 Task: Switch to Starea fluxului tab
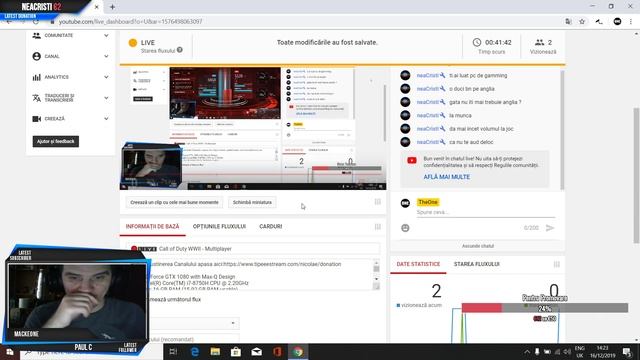click(476, 264)
